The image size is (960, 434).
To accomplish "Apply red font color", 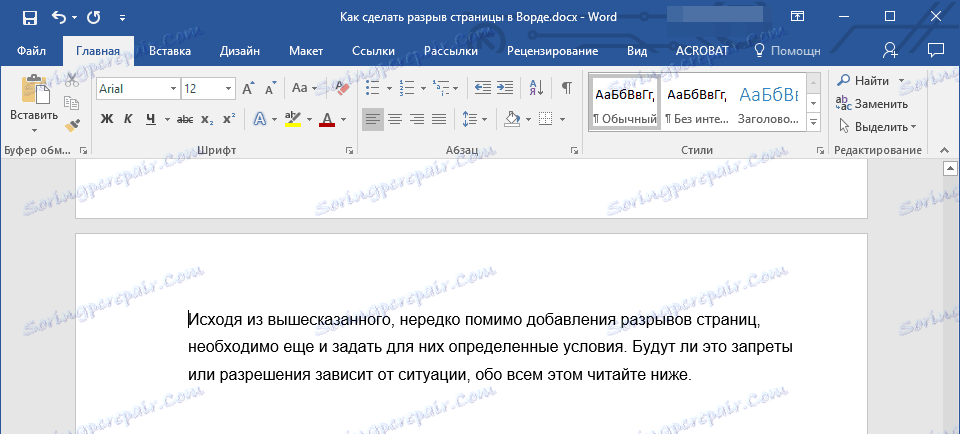I will pyautogui.click(x=328, y=119).
